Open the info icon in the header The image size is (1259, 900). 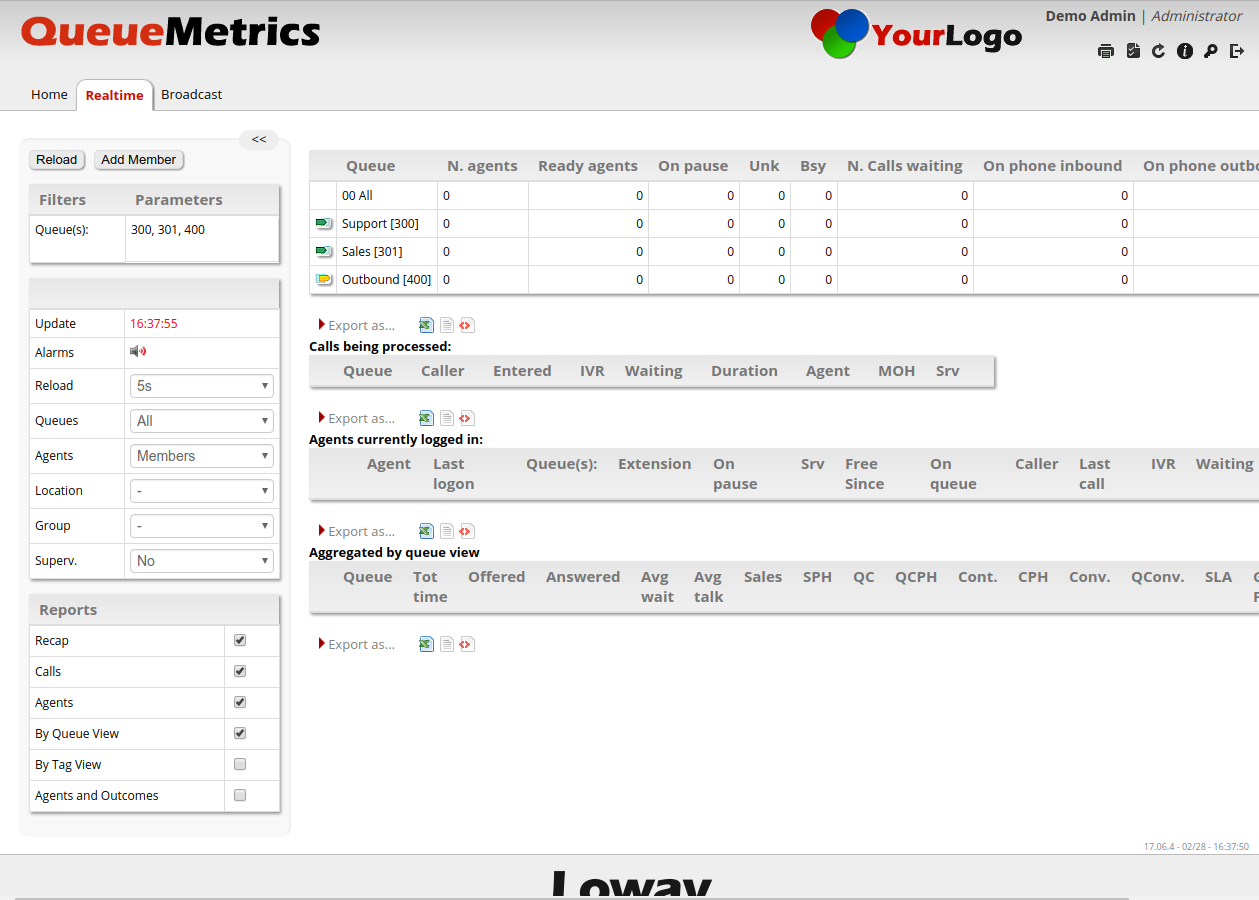pyautogui.click(x=1185, y=51)
